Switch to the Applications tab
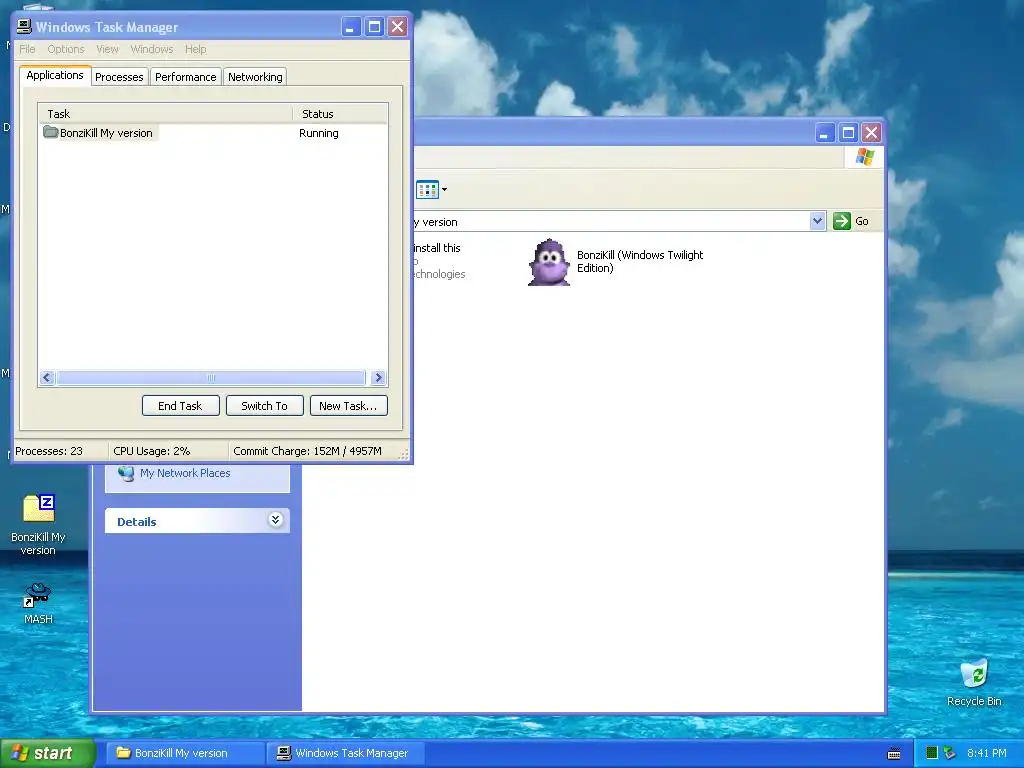The height and width of the screenshot is (768, 1024). click(x=55, y=75)
